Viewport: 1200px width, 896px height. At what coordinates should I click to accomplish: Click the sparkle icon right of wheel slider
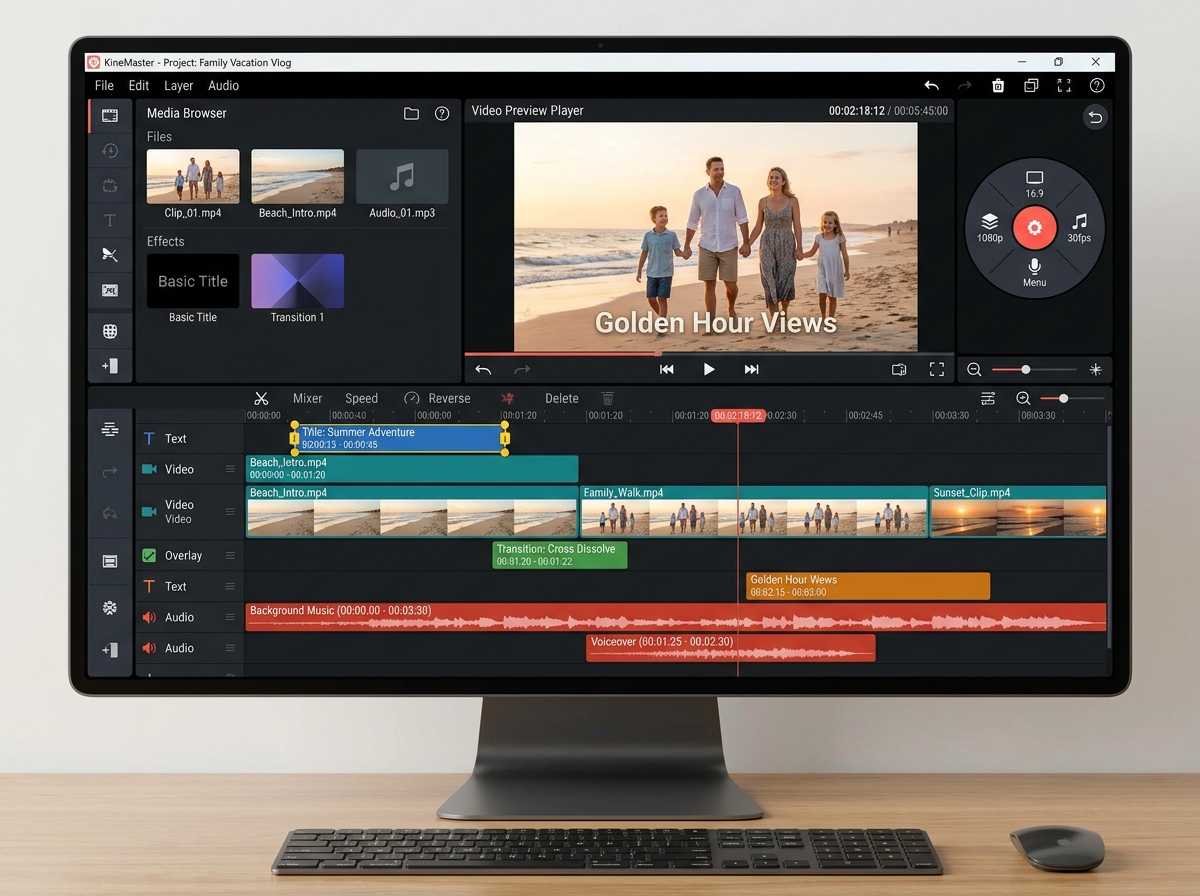point(1095,370)
